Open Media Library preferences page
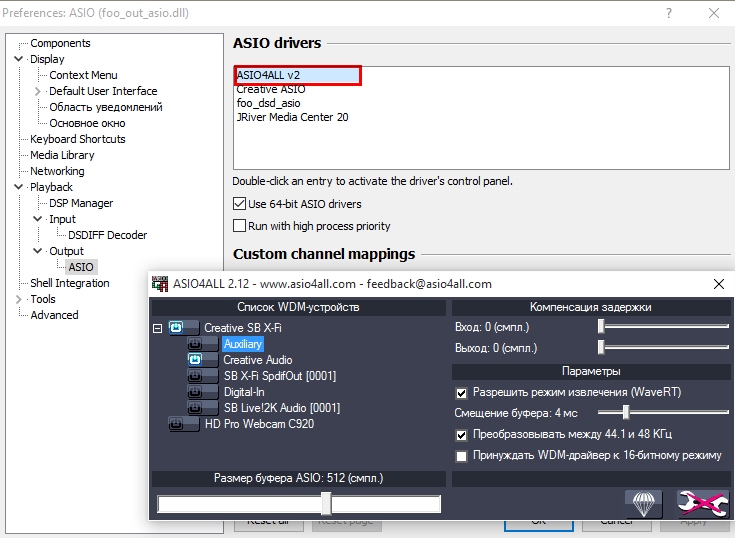 click(62, 155)
